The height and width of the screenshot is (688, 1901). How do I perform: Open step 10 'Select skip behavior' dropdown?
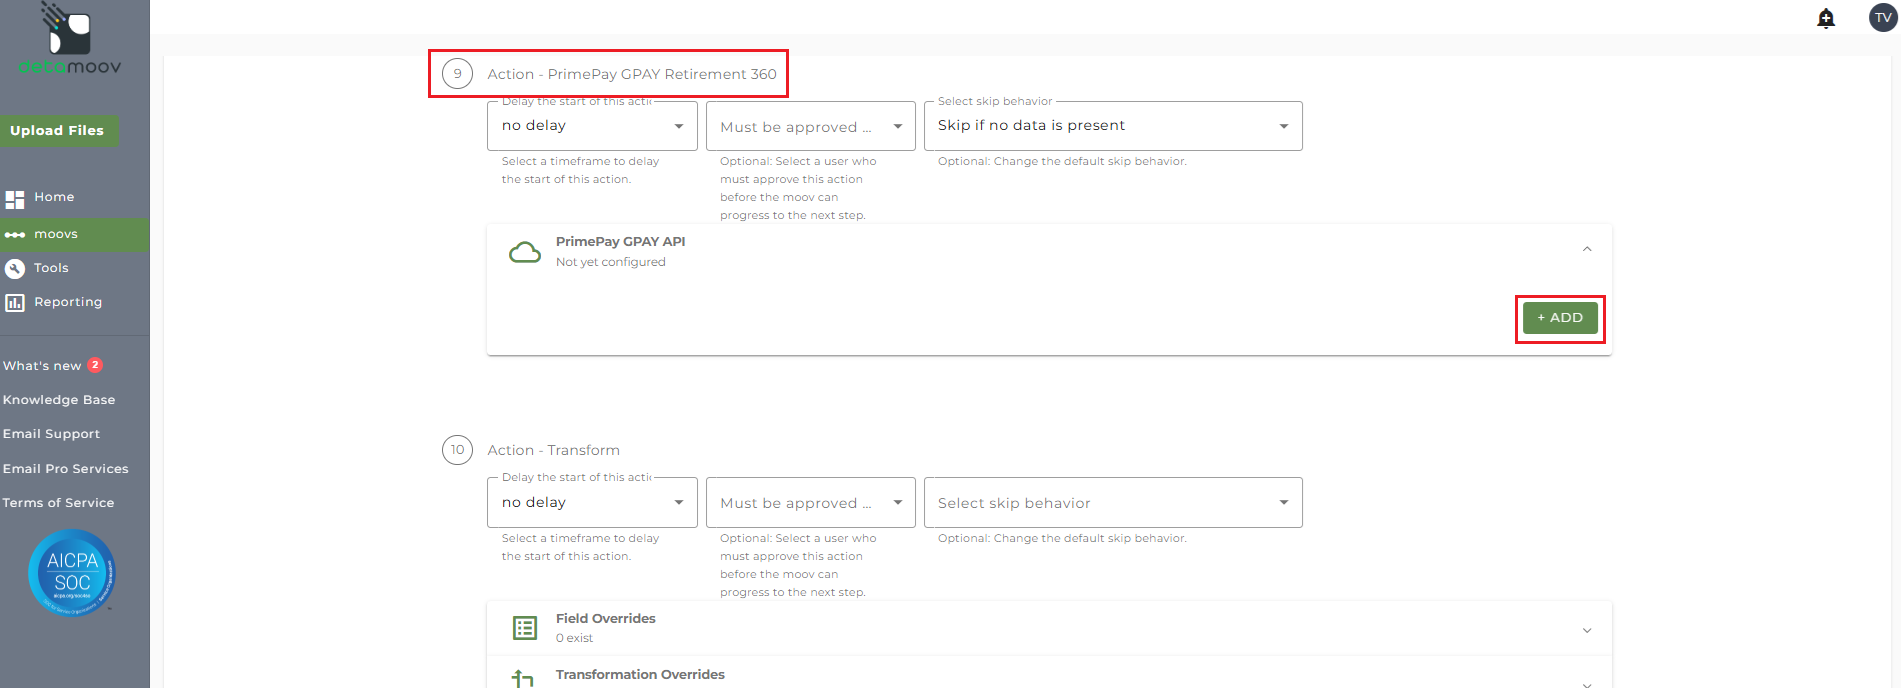pyautogui.click(x=1112, y=503)
